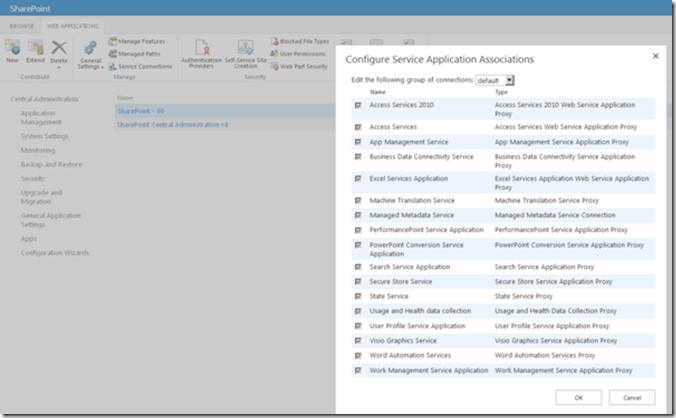This screenshot has width=676, height=418.
Task: Toggle Work Management Service Application checkbox
Action: pyautogui.click(x=358, y=370)
